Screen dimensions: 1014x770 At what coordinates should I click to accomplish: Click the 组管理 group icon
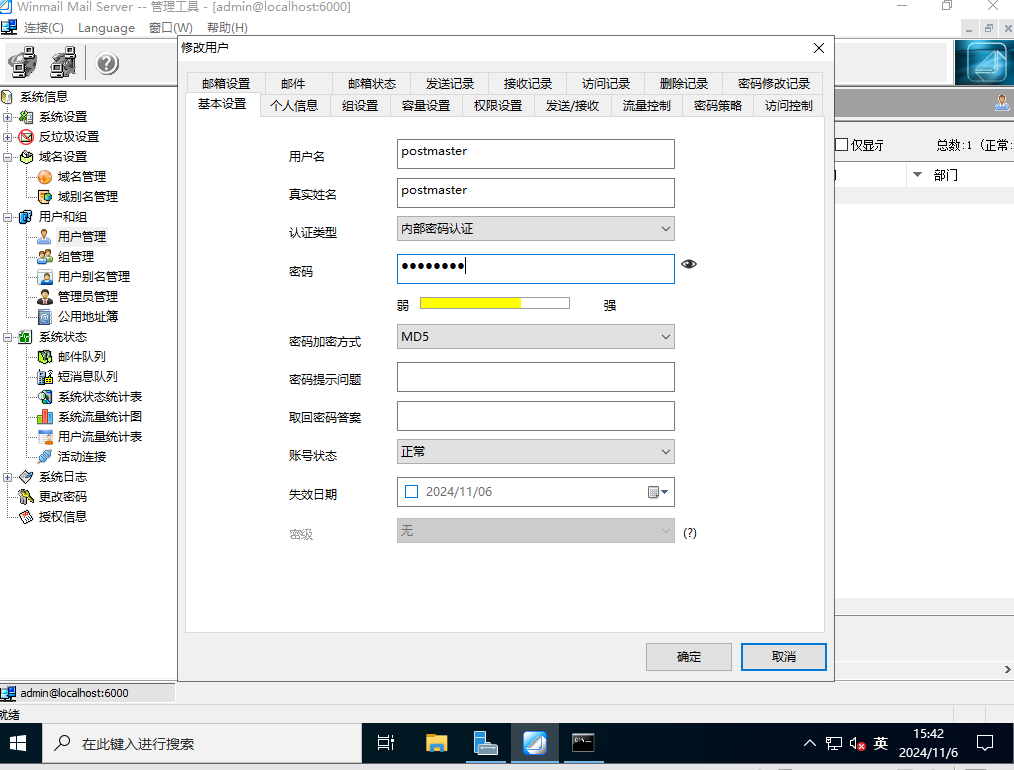click(x=45, y=257)
